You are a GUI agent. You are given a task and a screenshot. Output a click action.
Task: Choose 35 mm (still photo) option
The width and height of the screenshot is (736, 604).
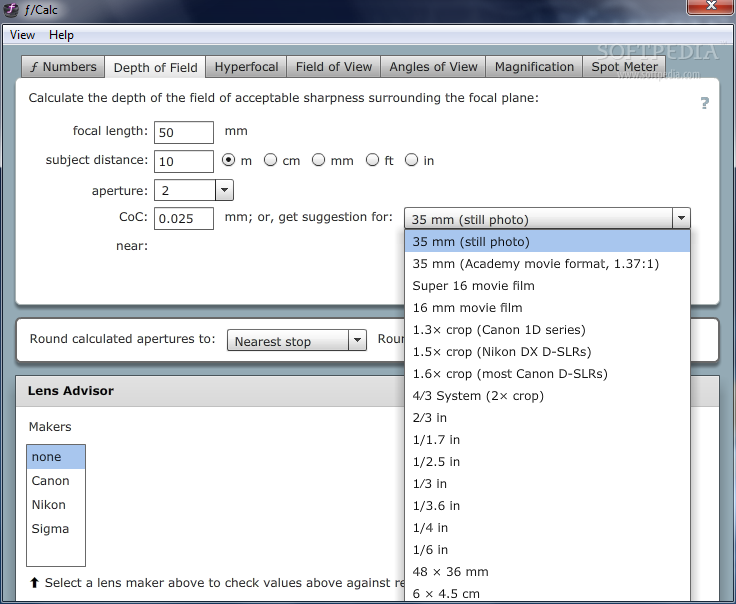pos(547,242)
